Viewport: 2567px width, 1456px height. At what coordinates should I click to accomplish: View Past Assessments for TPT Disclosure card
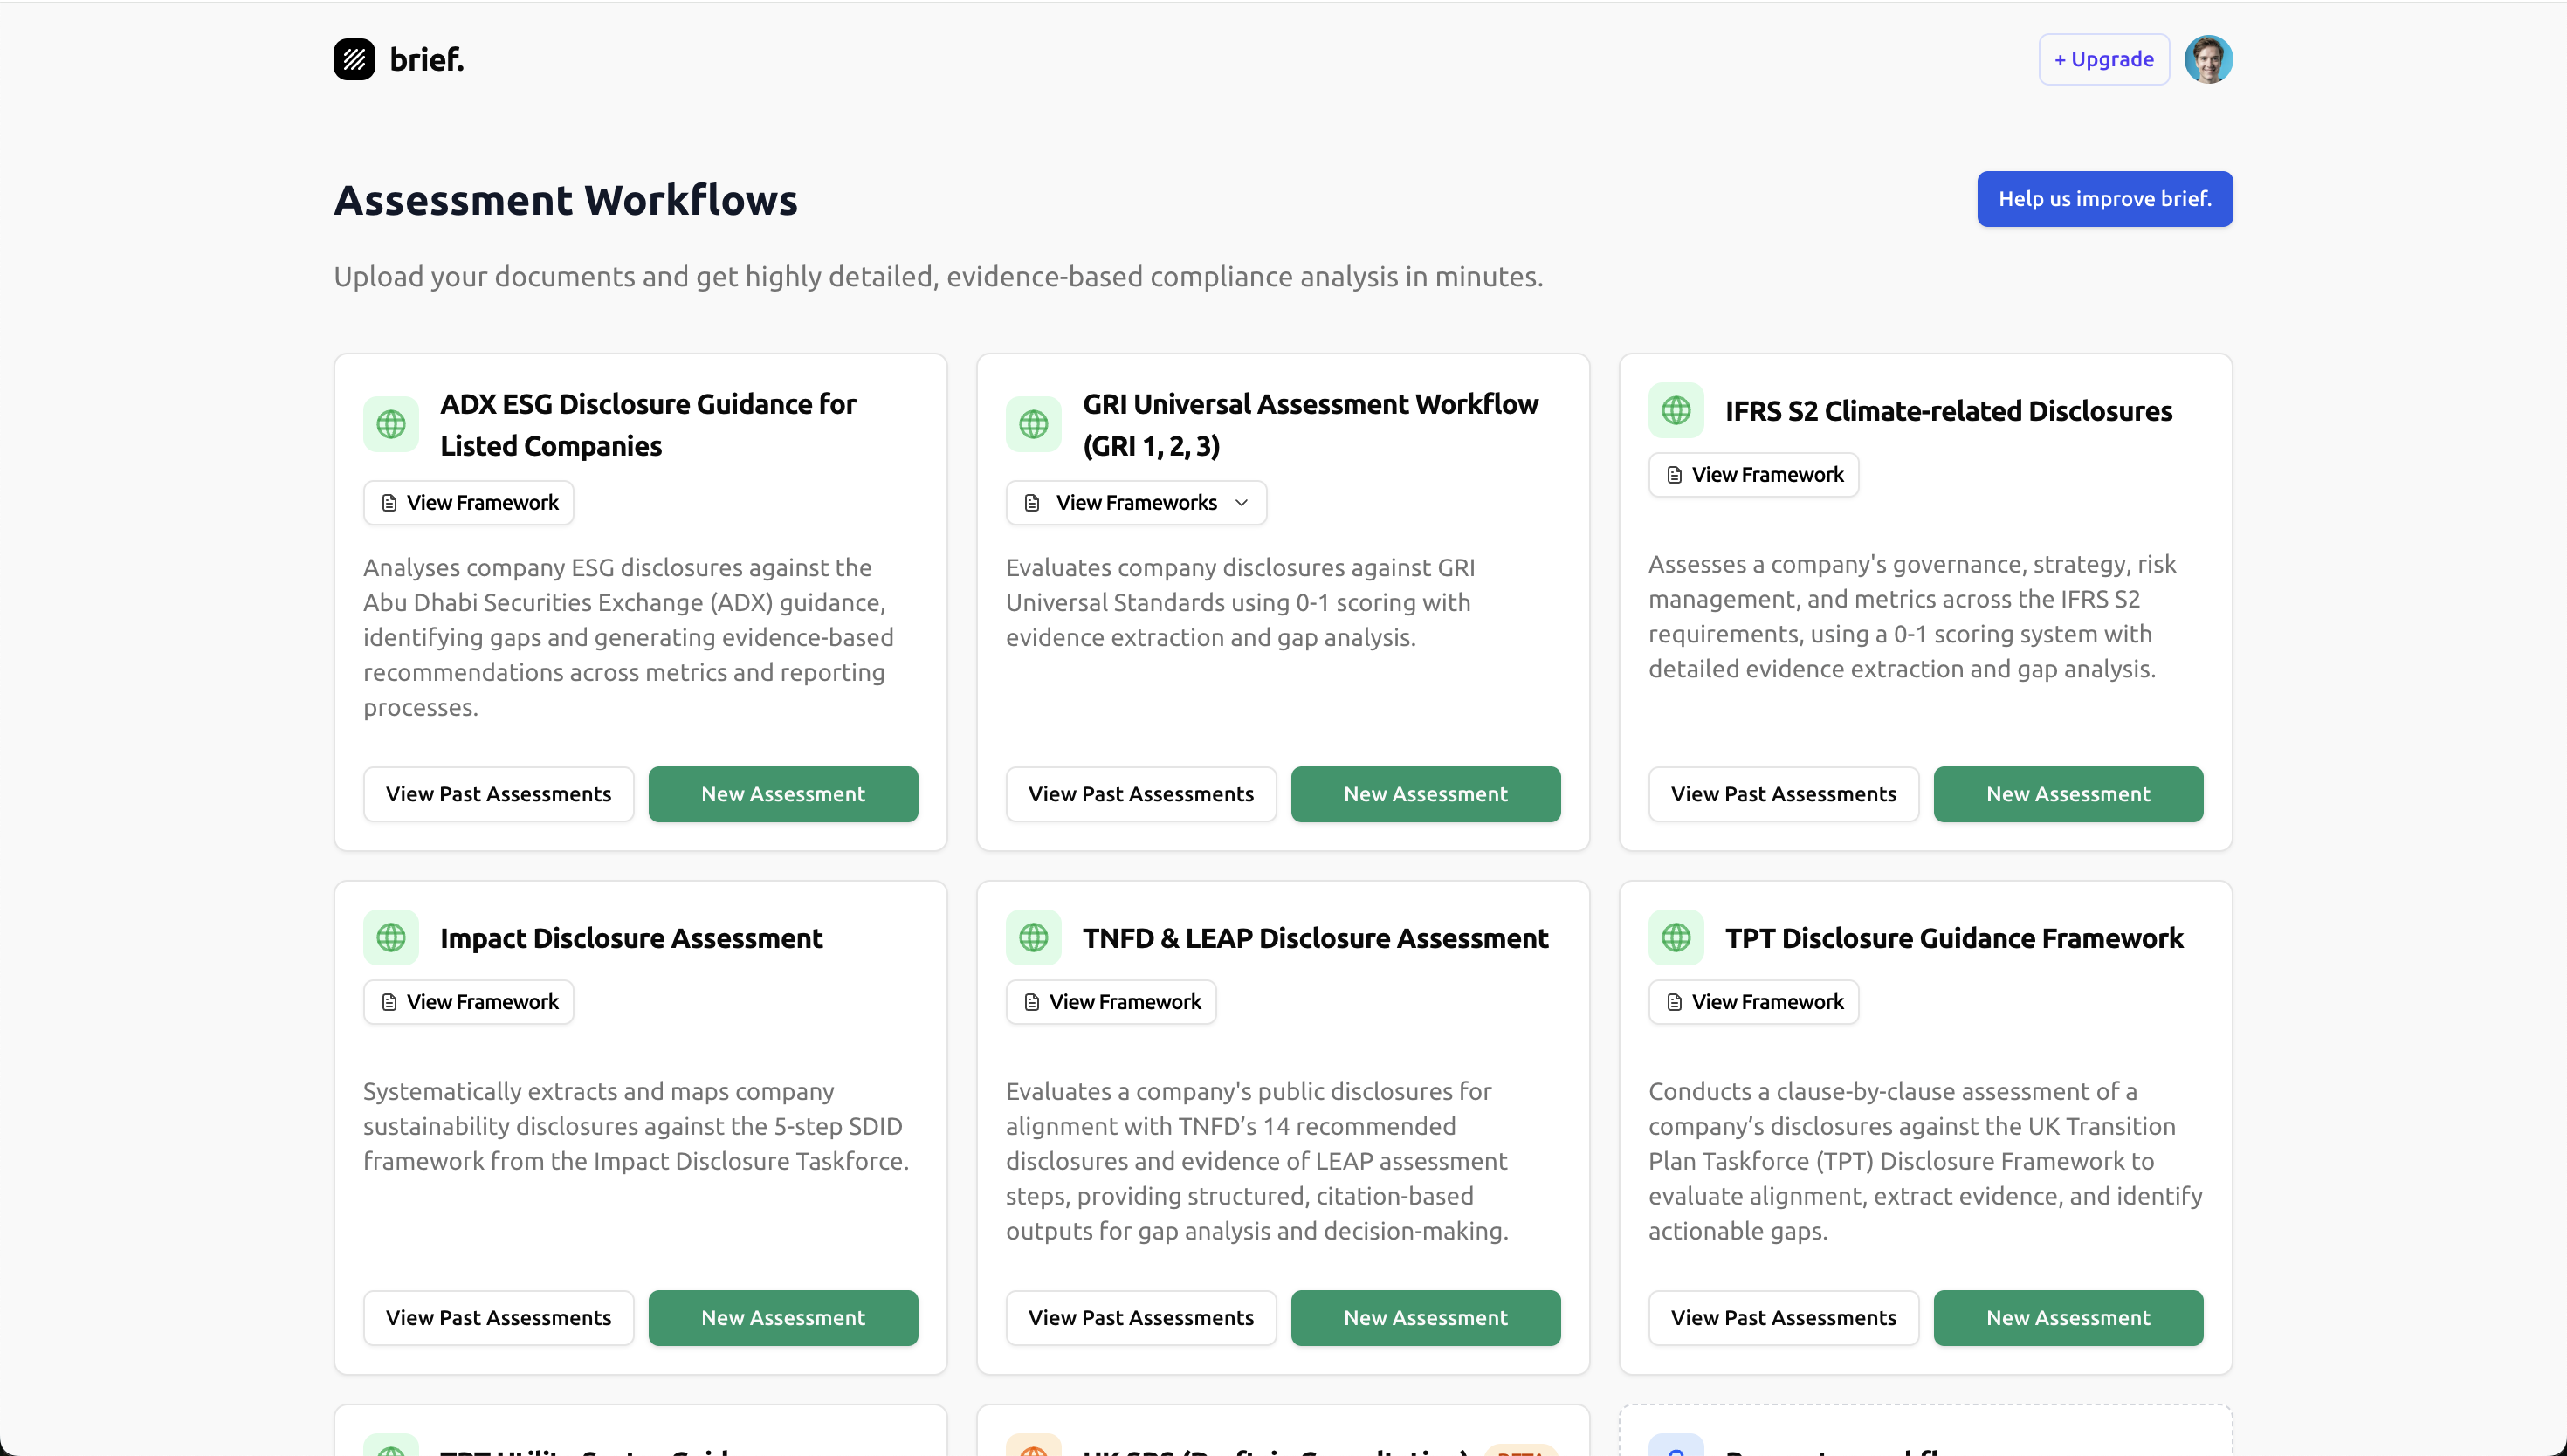[1783, 1318]
